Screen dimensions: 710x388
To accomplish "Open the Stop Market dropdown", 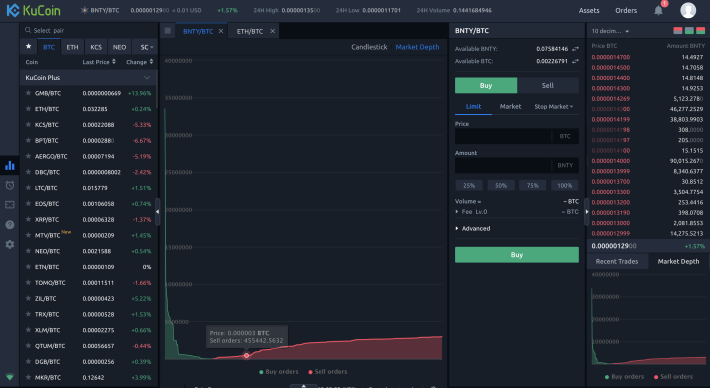I will (x=553, y=107).
